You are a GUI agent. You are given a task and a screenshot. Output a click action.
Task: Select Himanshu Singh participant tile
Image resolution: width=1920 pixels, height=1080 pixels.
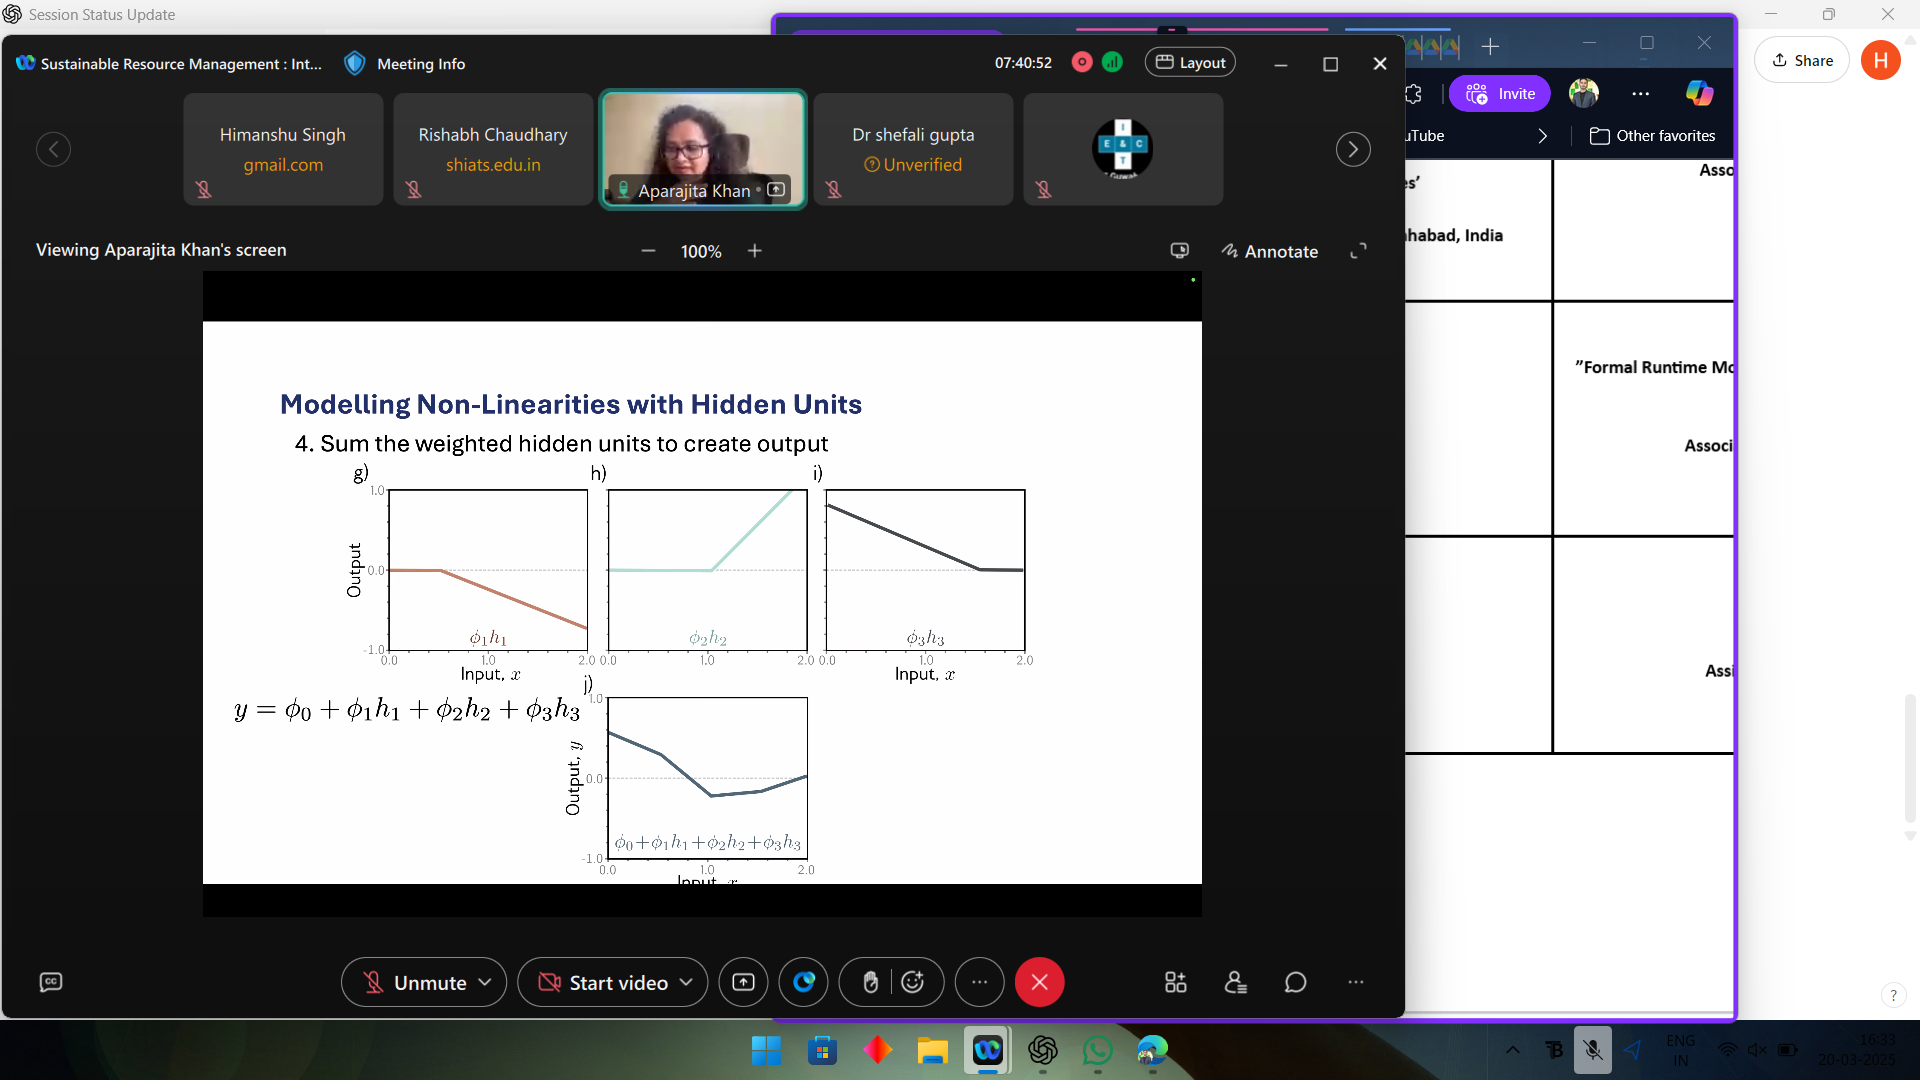point(283,149)
